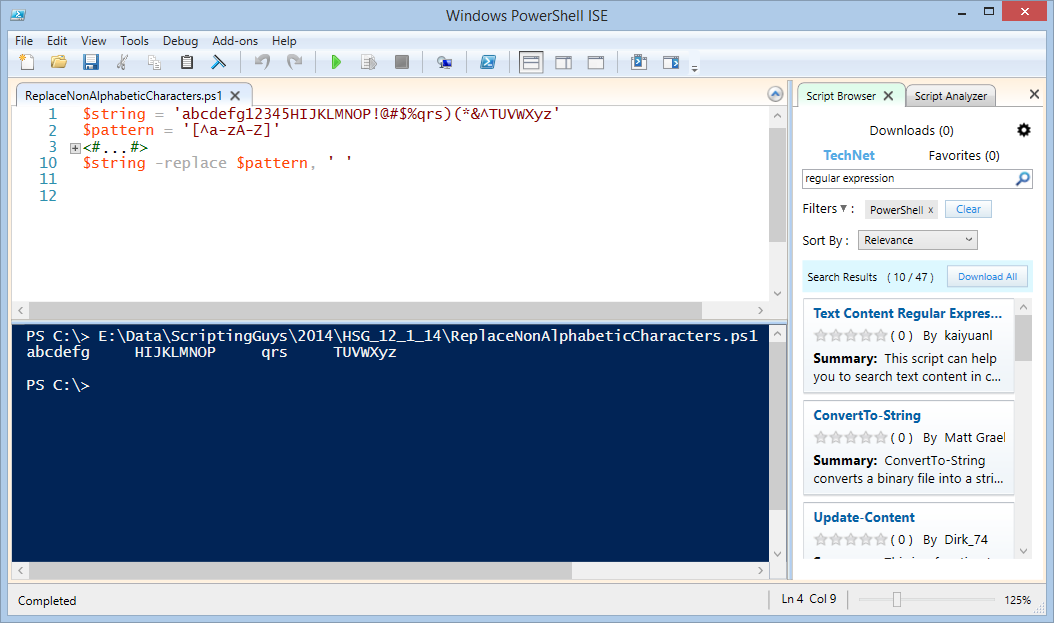Open a New Remote PowerShell Tab

444,63
